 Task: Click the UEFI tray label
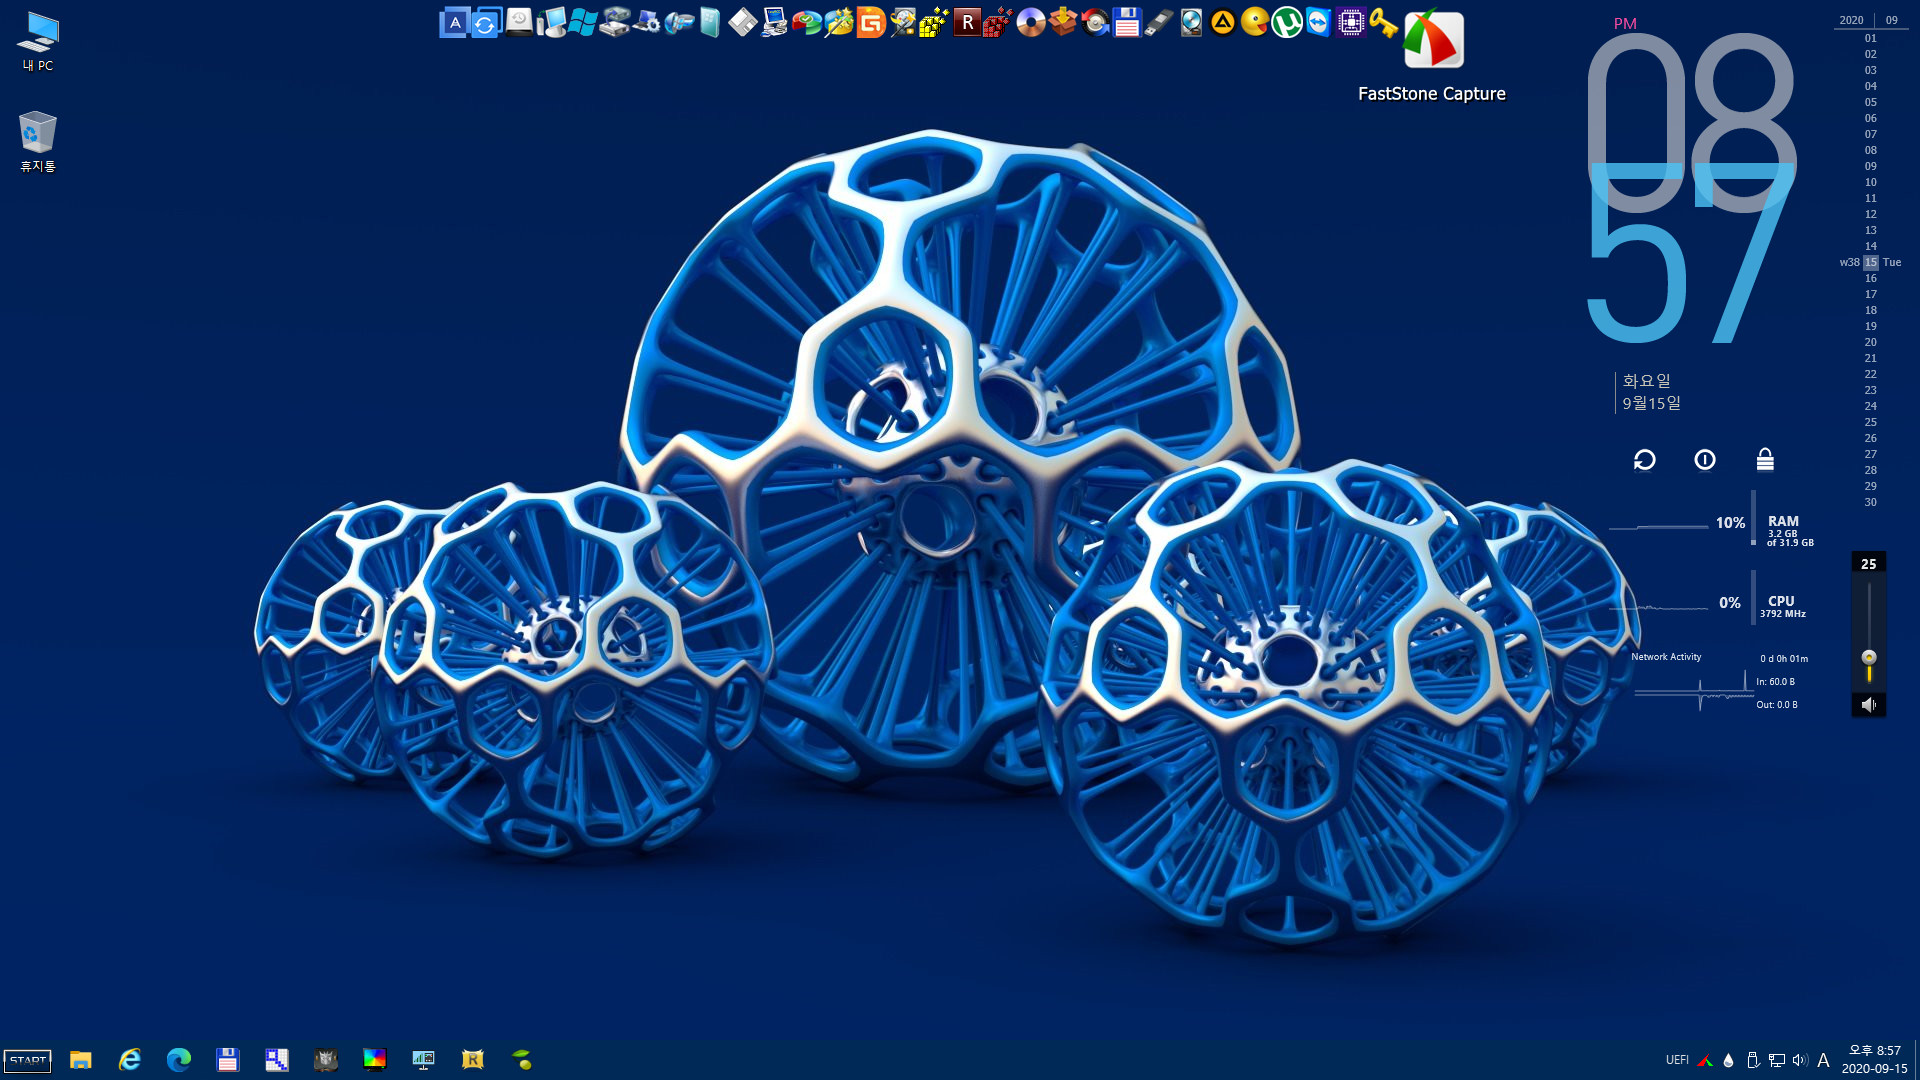tap(1677, 1060)
